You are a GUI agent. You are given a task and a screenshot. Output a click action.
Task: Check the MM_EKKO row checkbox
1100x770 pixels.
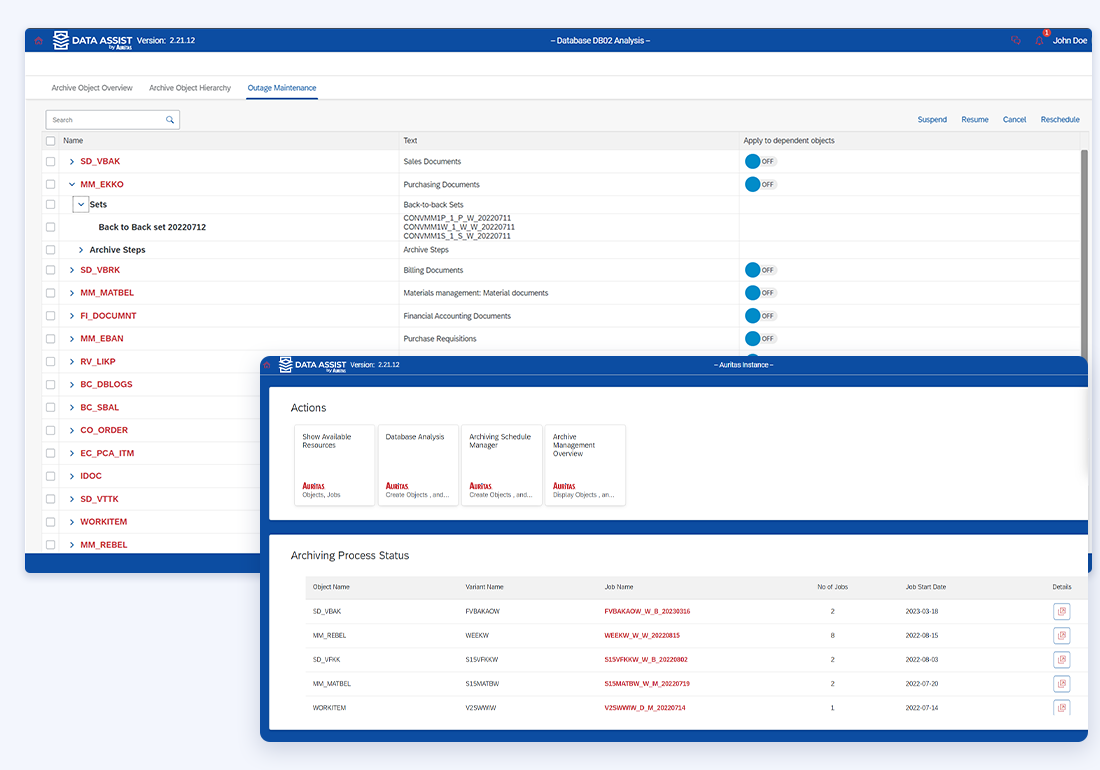pos(51,184)
